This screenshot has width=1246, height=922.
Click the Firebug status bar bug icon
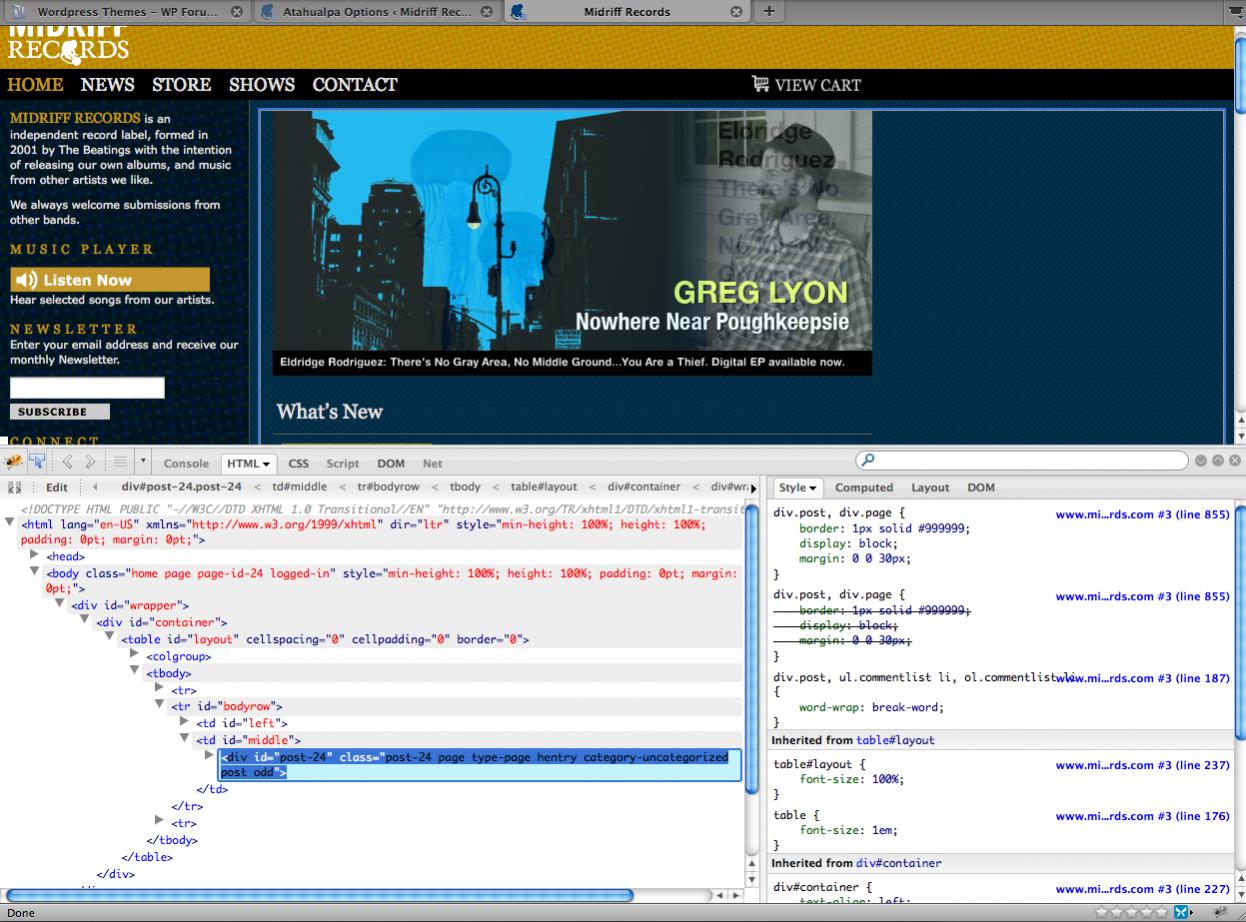point(1222,912)
